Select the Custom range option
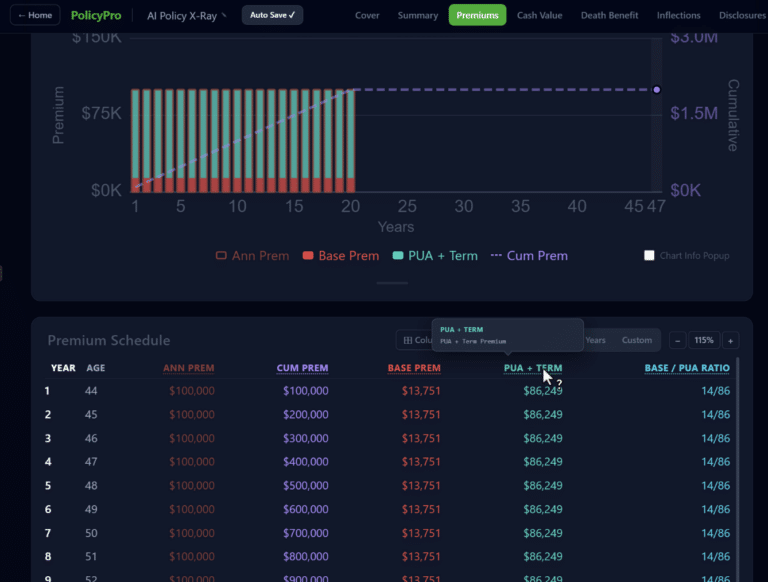 tap(636, 340)
